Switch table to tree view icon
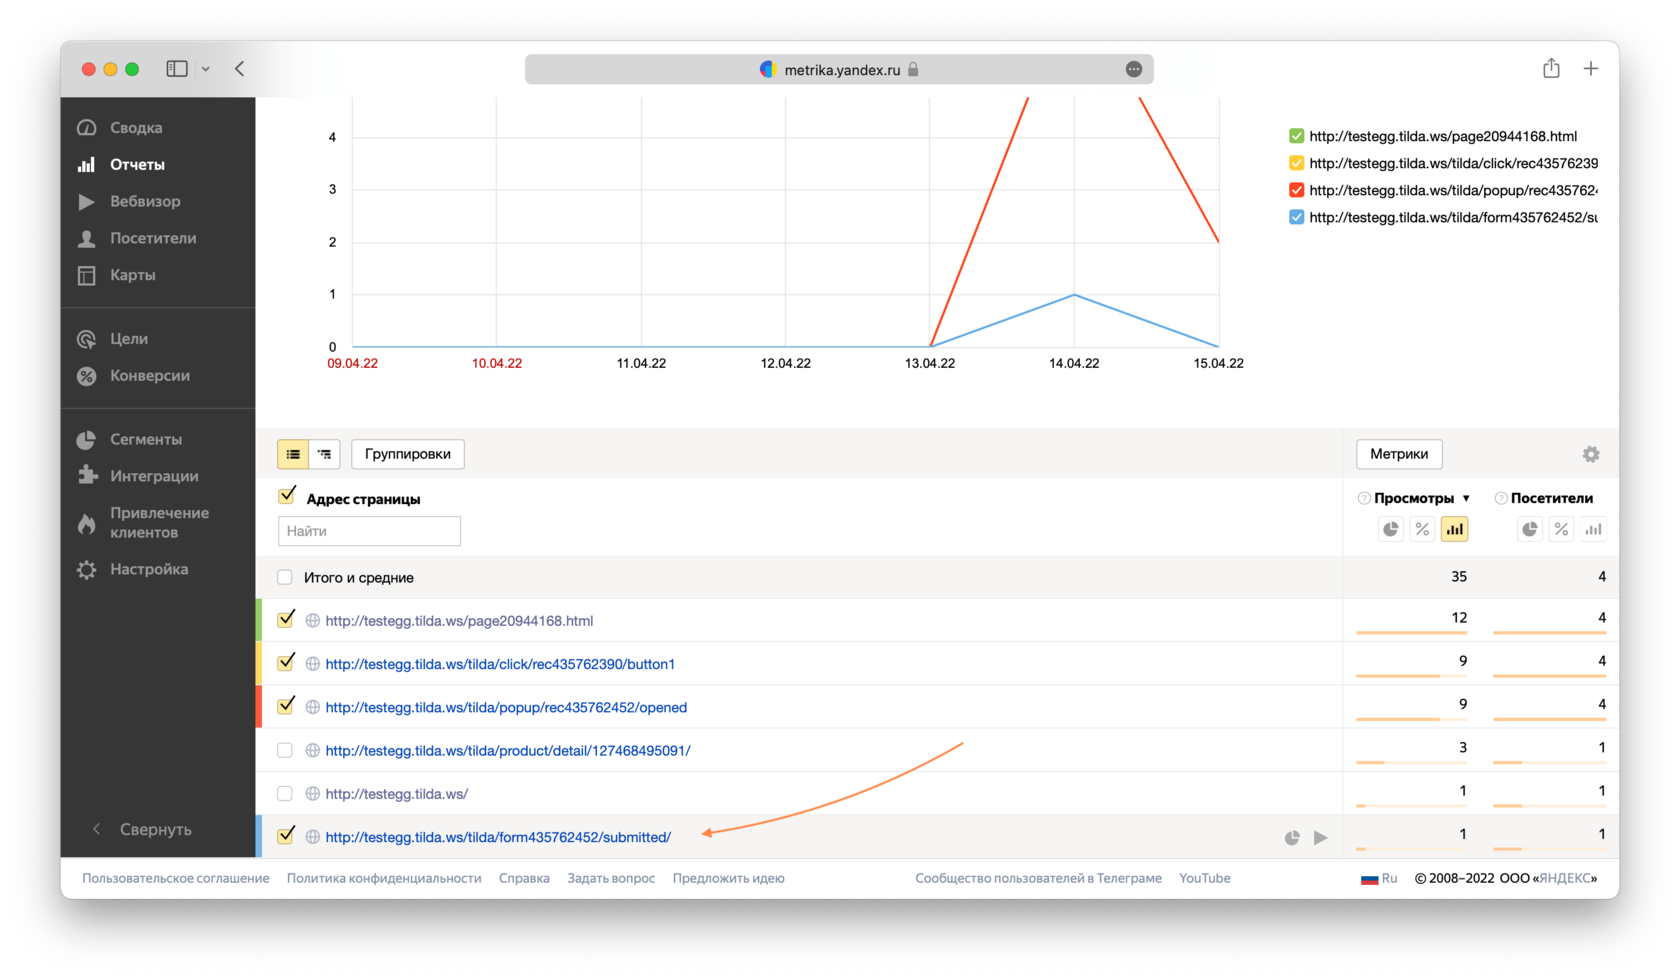 click(325, 454)
